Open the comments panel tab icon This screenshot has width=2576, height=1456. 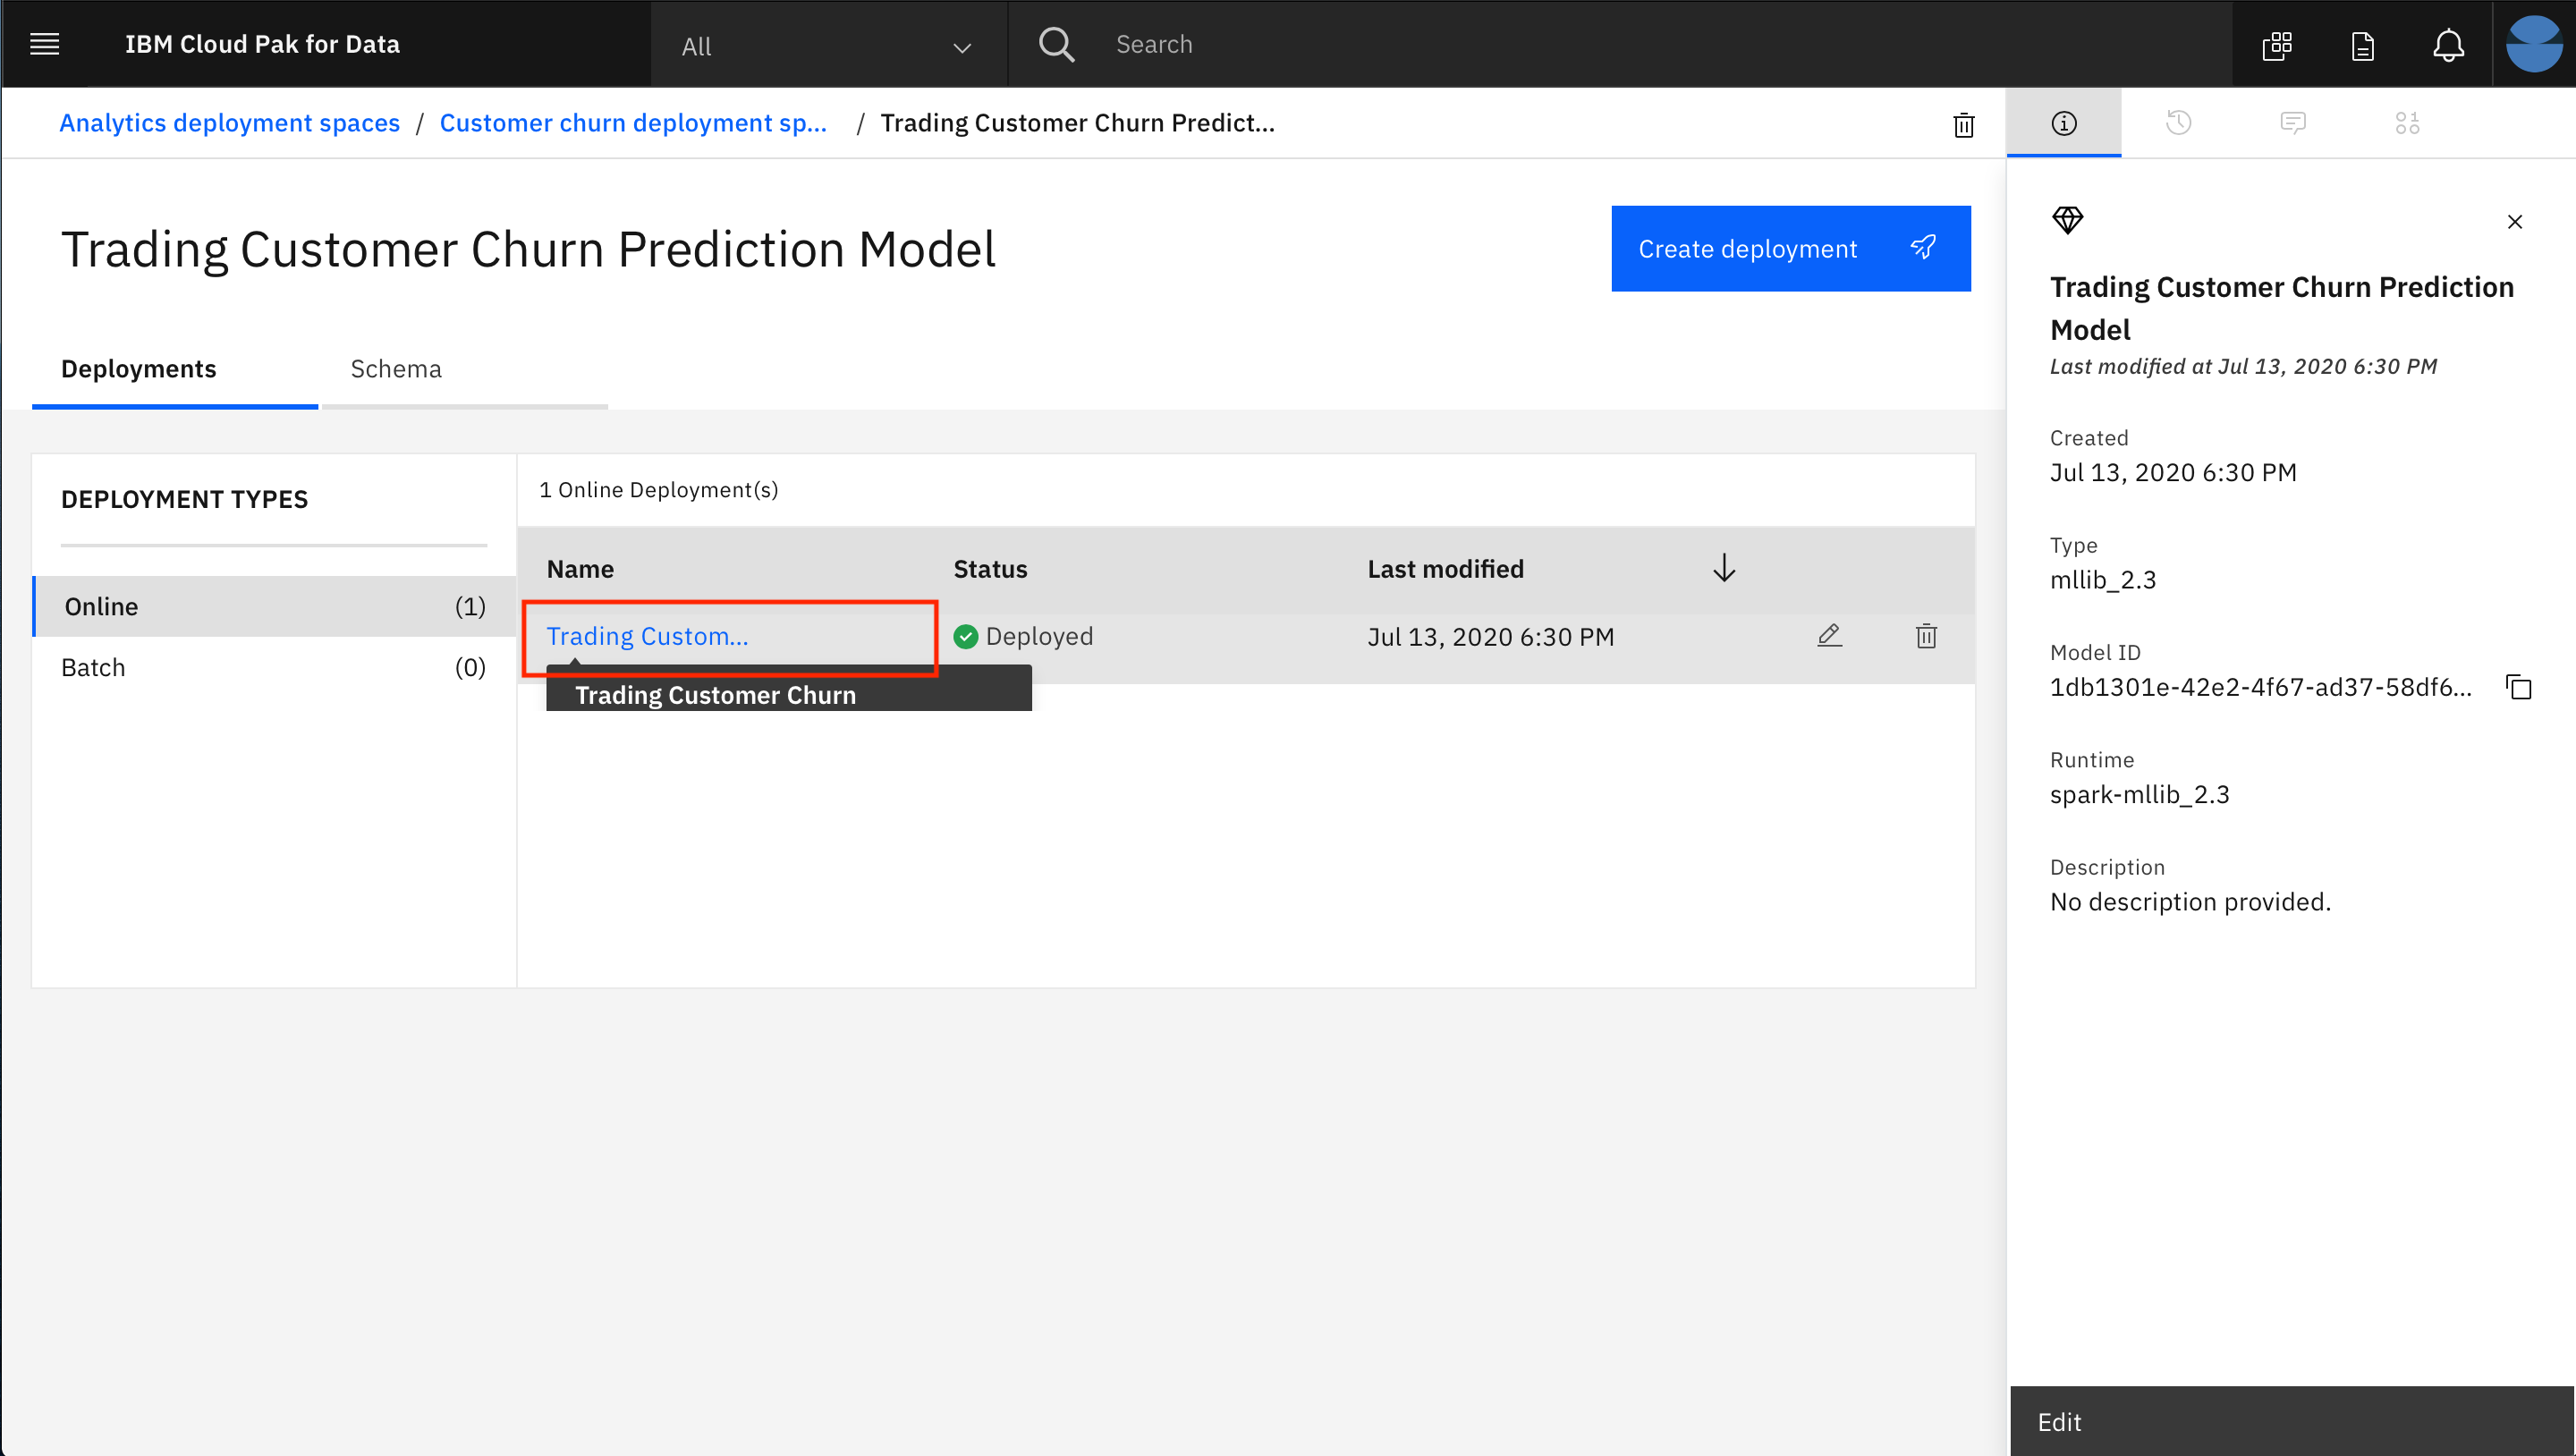2293,123
